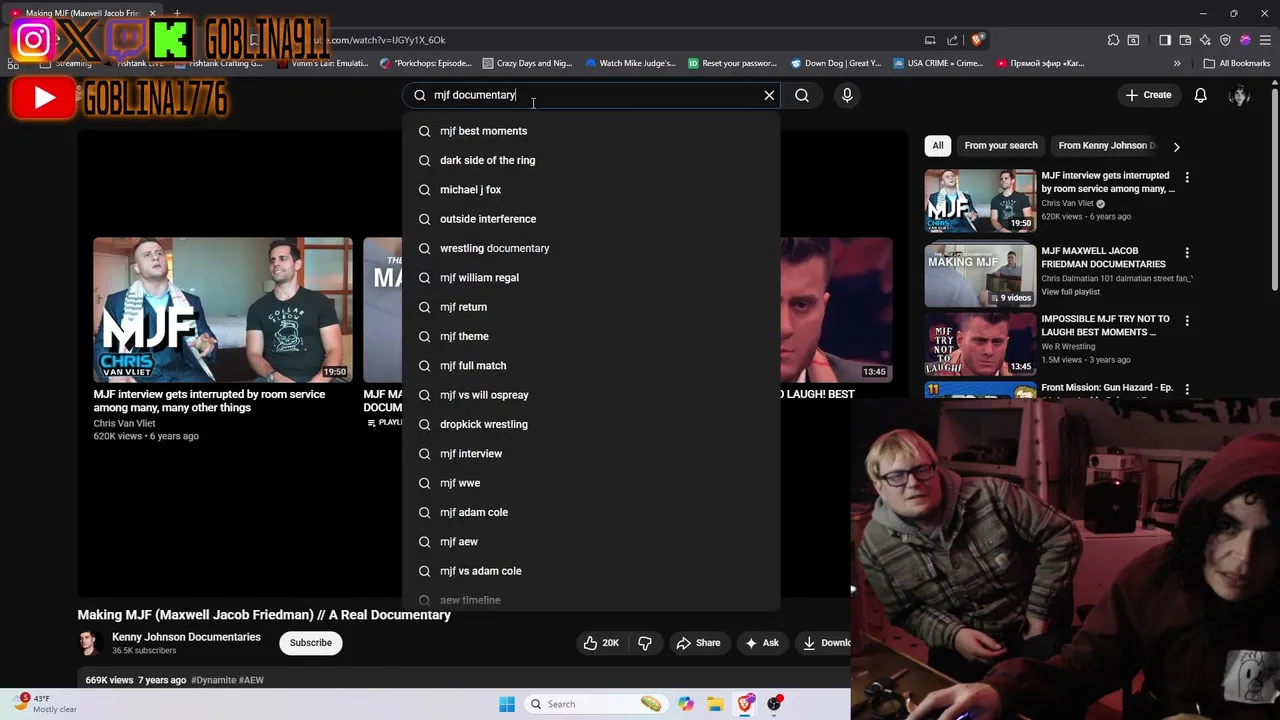Share the Making MJF video

pyautogui.click(x=698, y=643)
